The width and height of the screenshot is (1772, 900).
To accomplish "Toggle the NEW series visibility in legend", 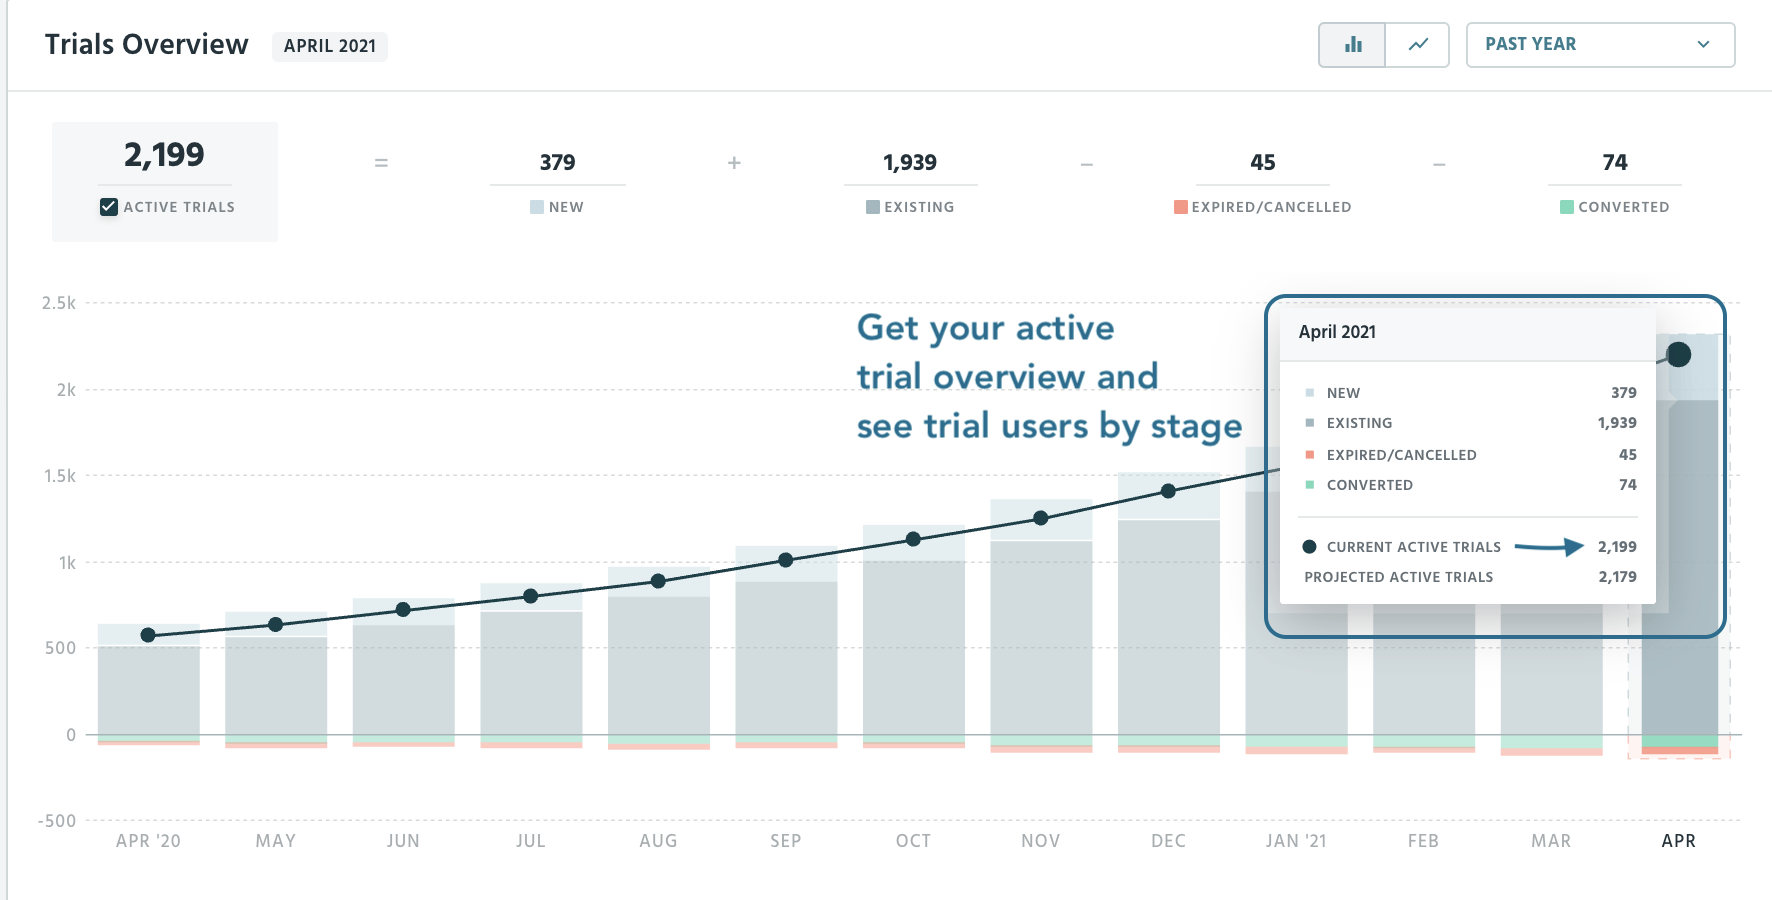I will [536, 207].
